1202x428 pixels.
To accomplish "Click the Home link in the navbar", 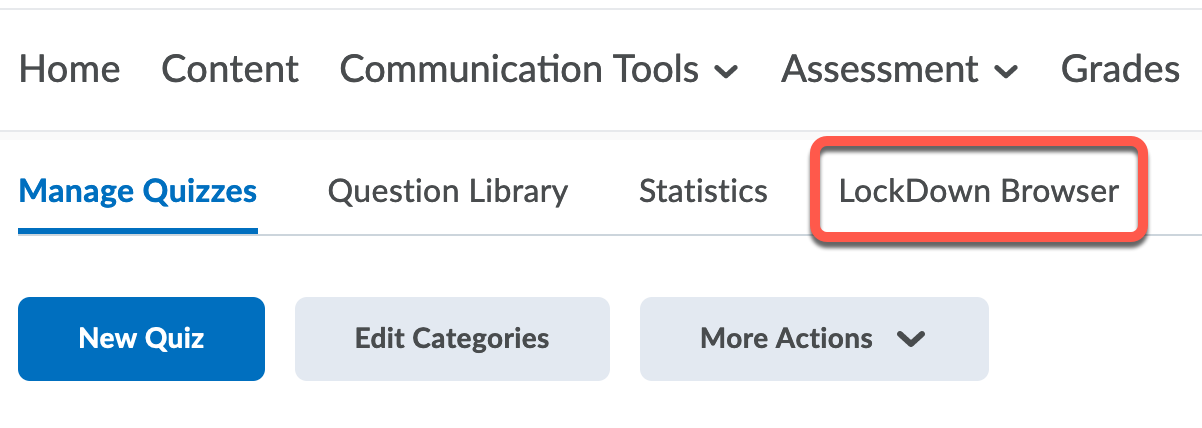I will click(70, 69).
